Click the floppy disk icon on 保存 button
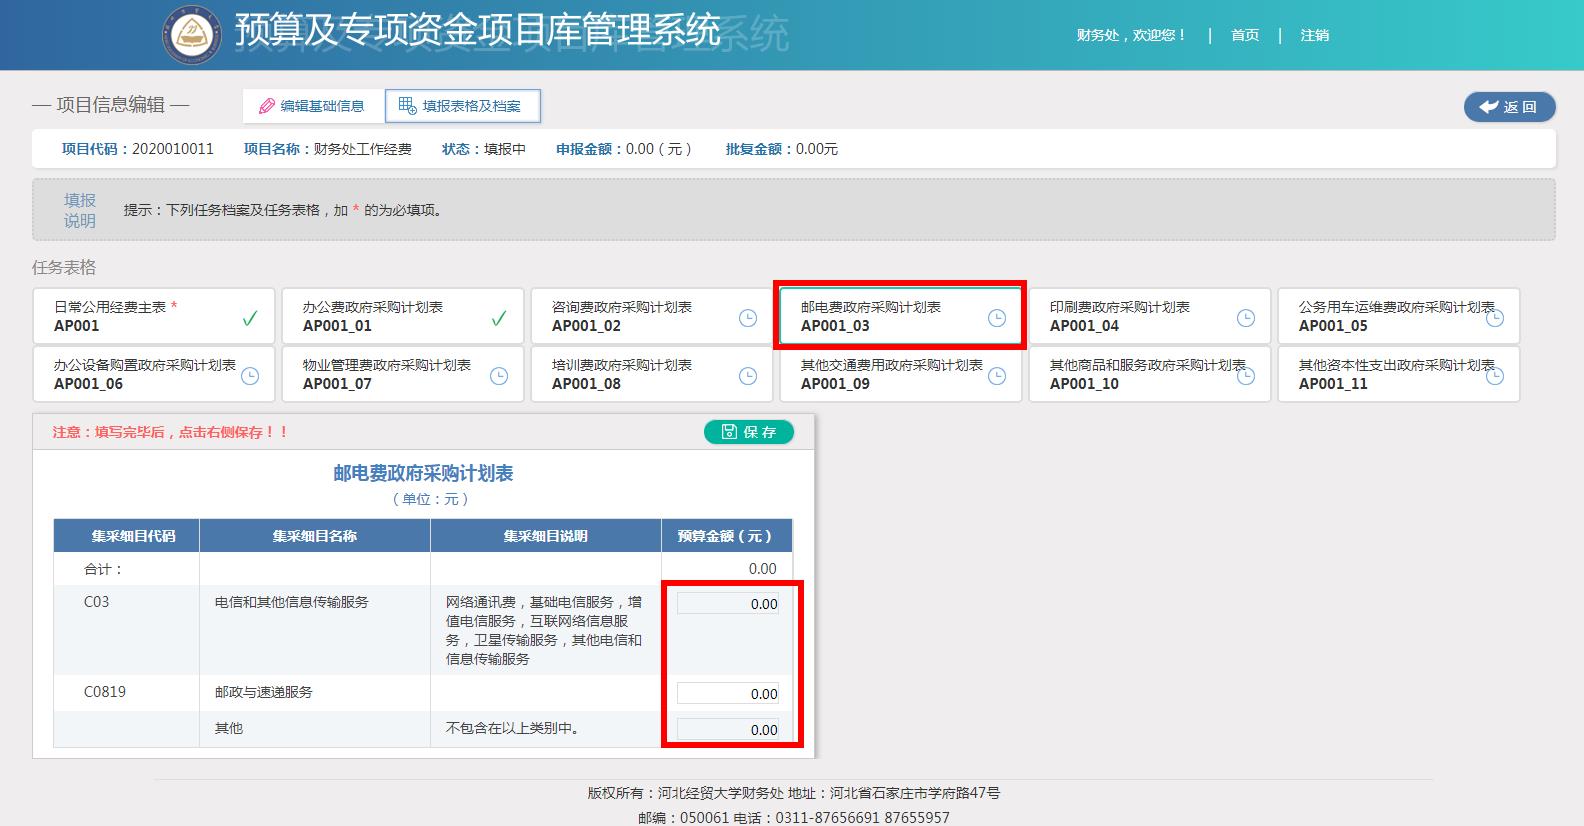This screenshot has height=826, width=1584. point(728,432)
